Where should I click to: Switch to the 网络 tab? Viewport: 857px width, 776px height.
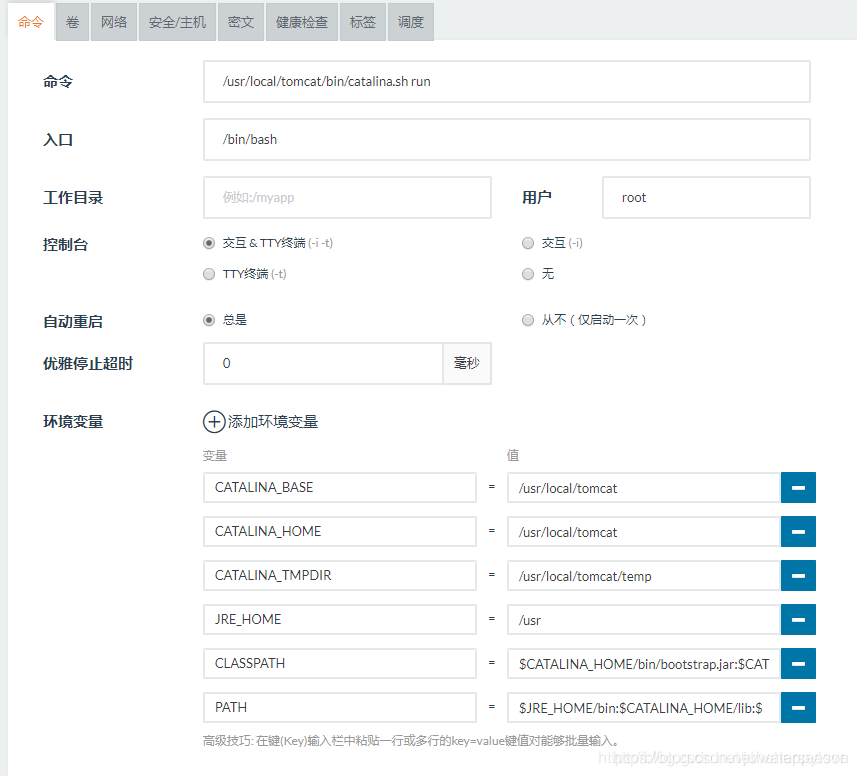click(x=114, y=22)
